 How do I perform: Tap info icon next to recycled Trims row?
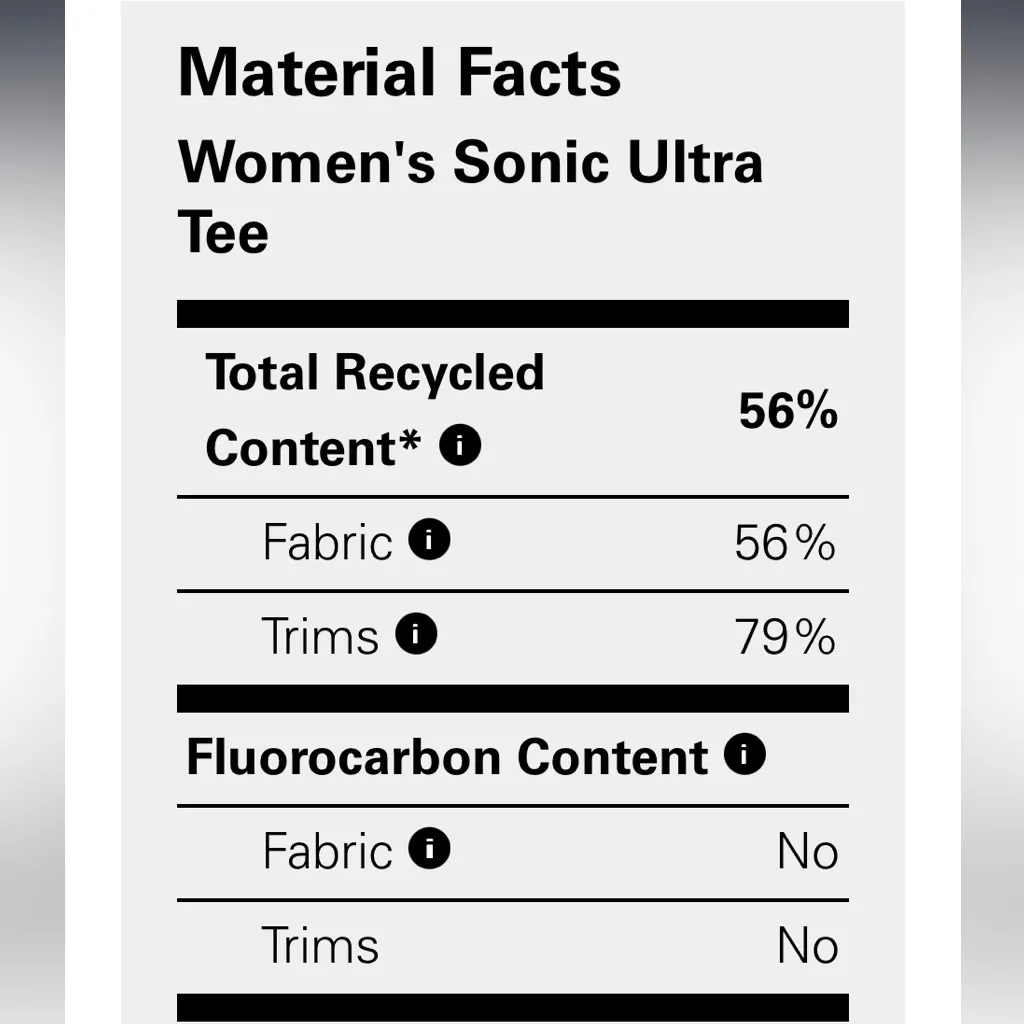click(417, 634)
